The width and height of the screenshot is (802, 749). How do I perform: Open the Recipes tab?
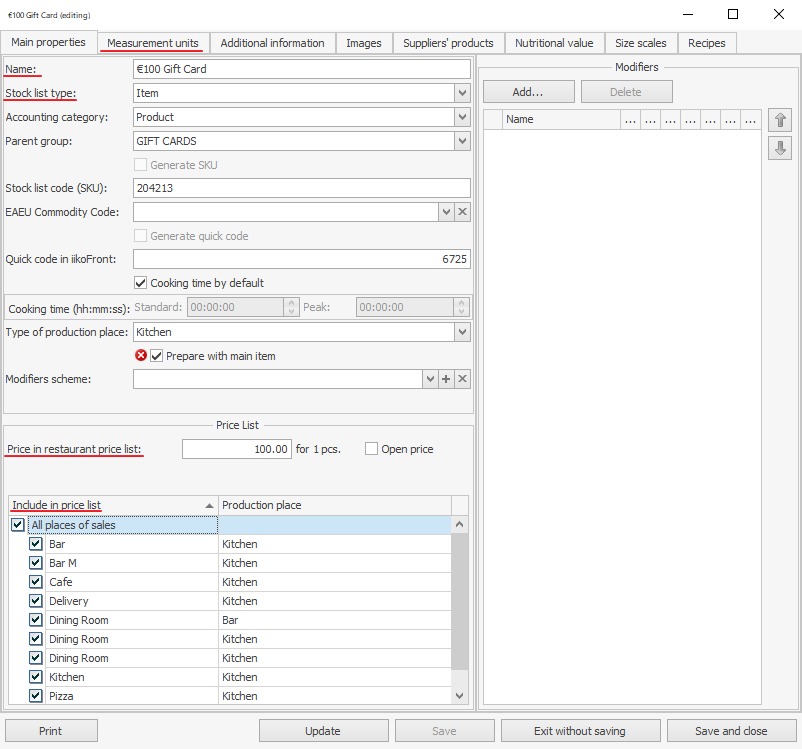point(707,43)
